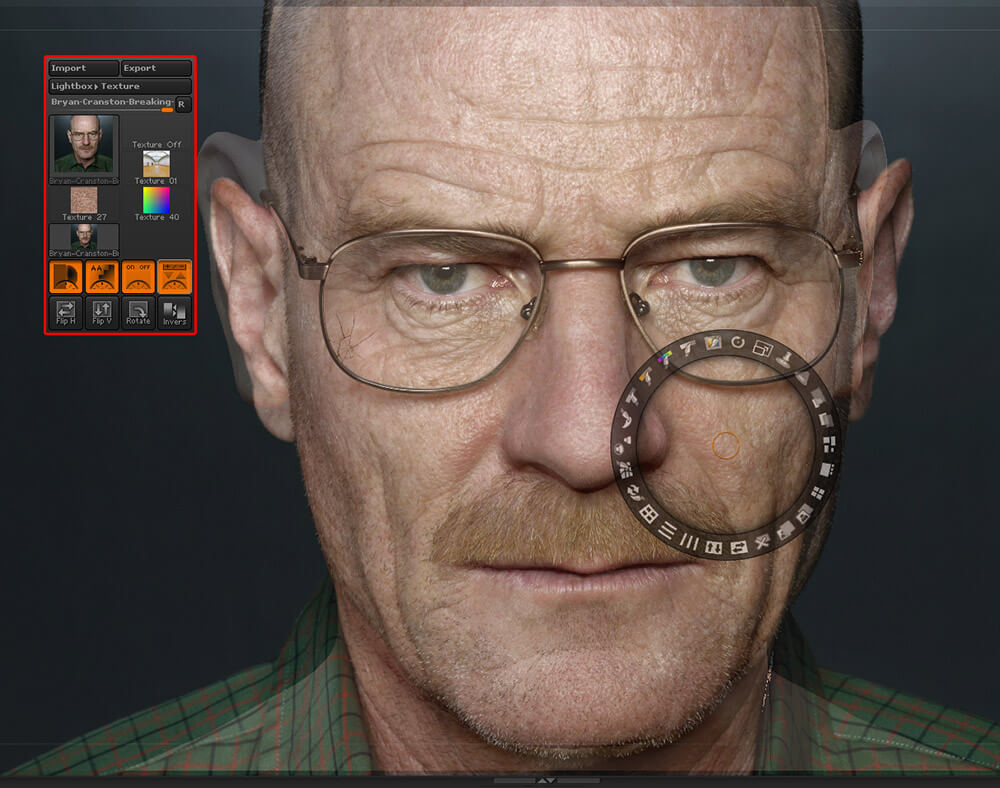The height and width of the screenshot is (788, 1000).
Task: Click the stamp-shaped Pin Spotlight icon
Action: coord(786,358)
